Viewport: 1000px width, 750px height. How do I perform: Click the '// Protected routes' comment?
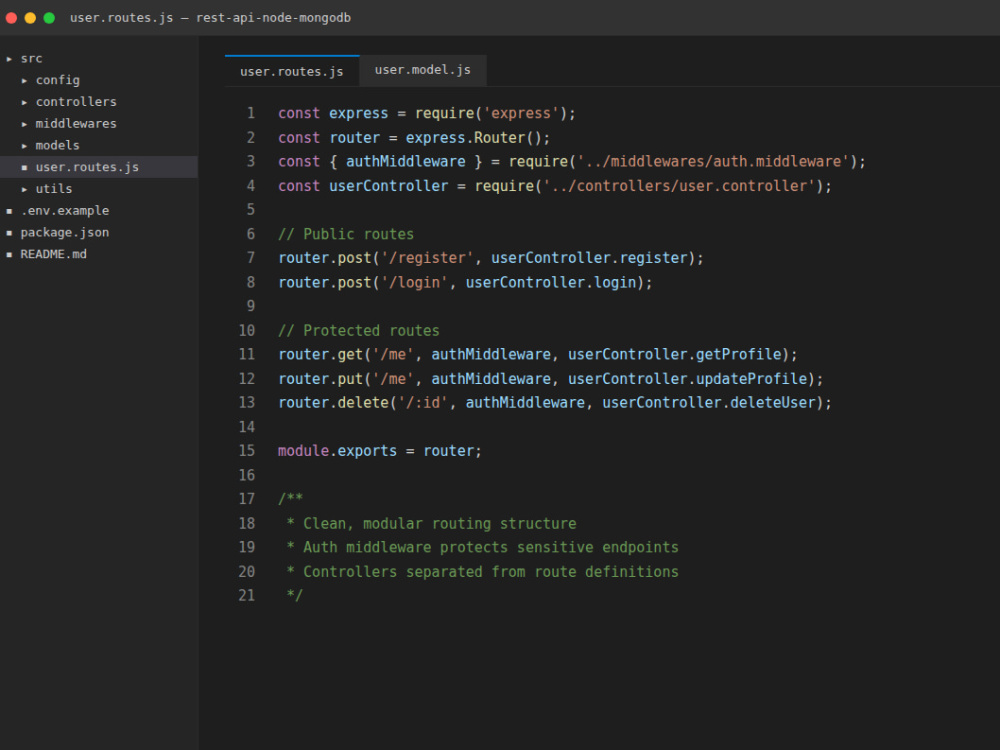pyautogui.click(x=358, y=331)
